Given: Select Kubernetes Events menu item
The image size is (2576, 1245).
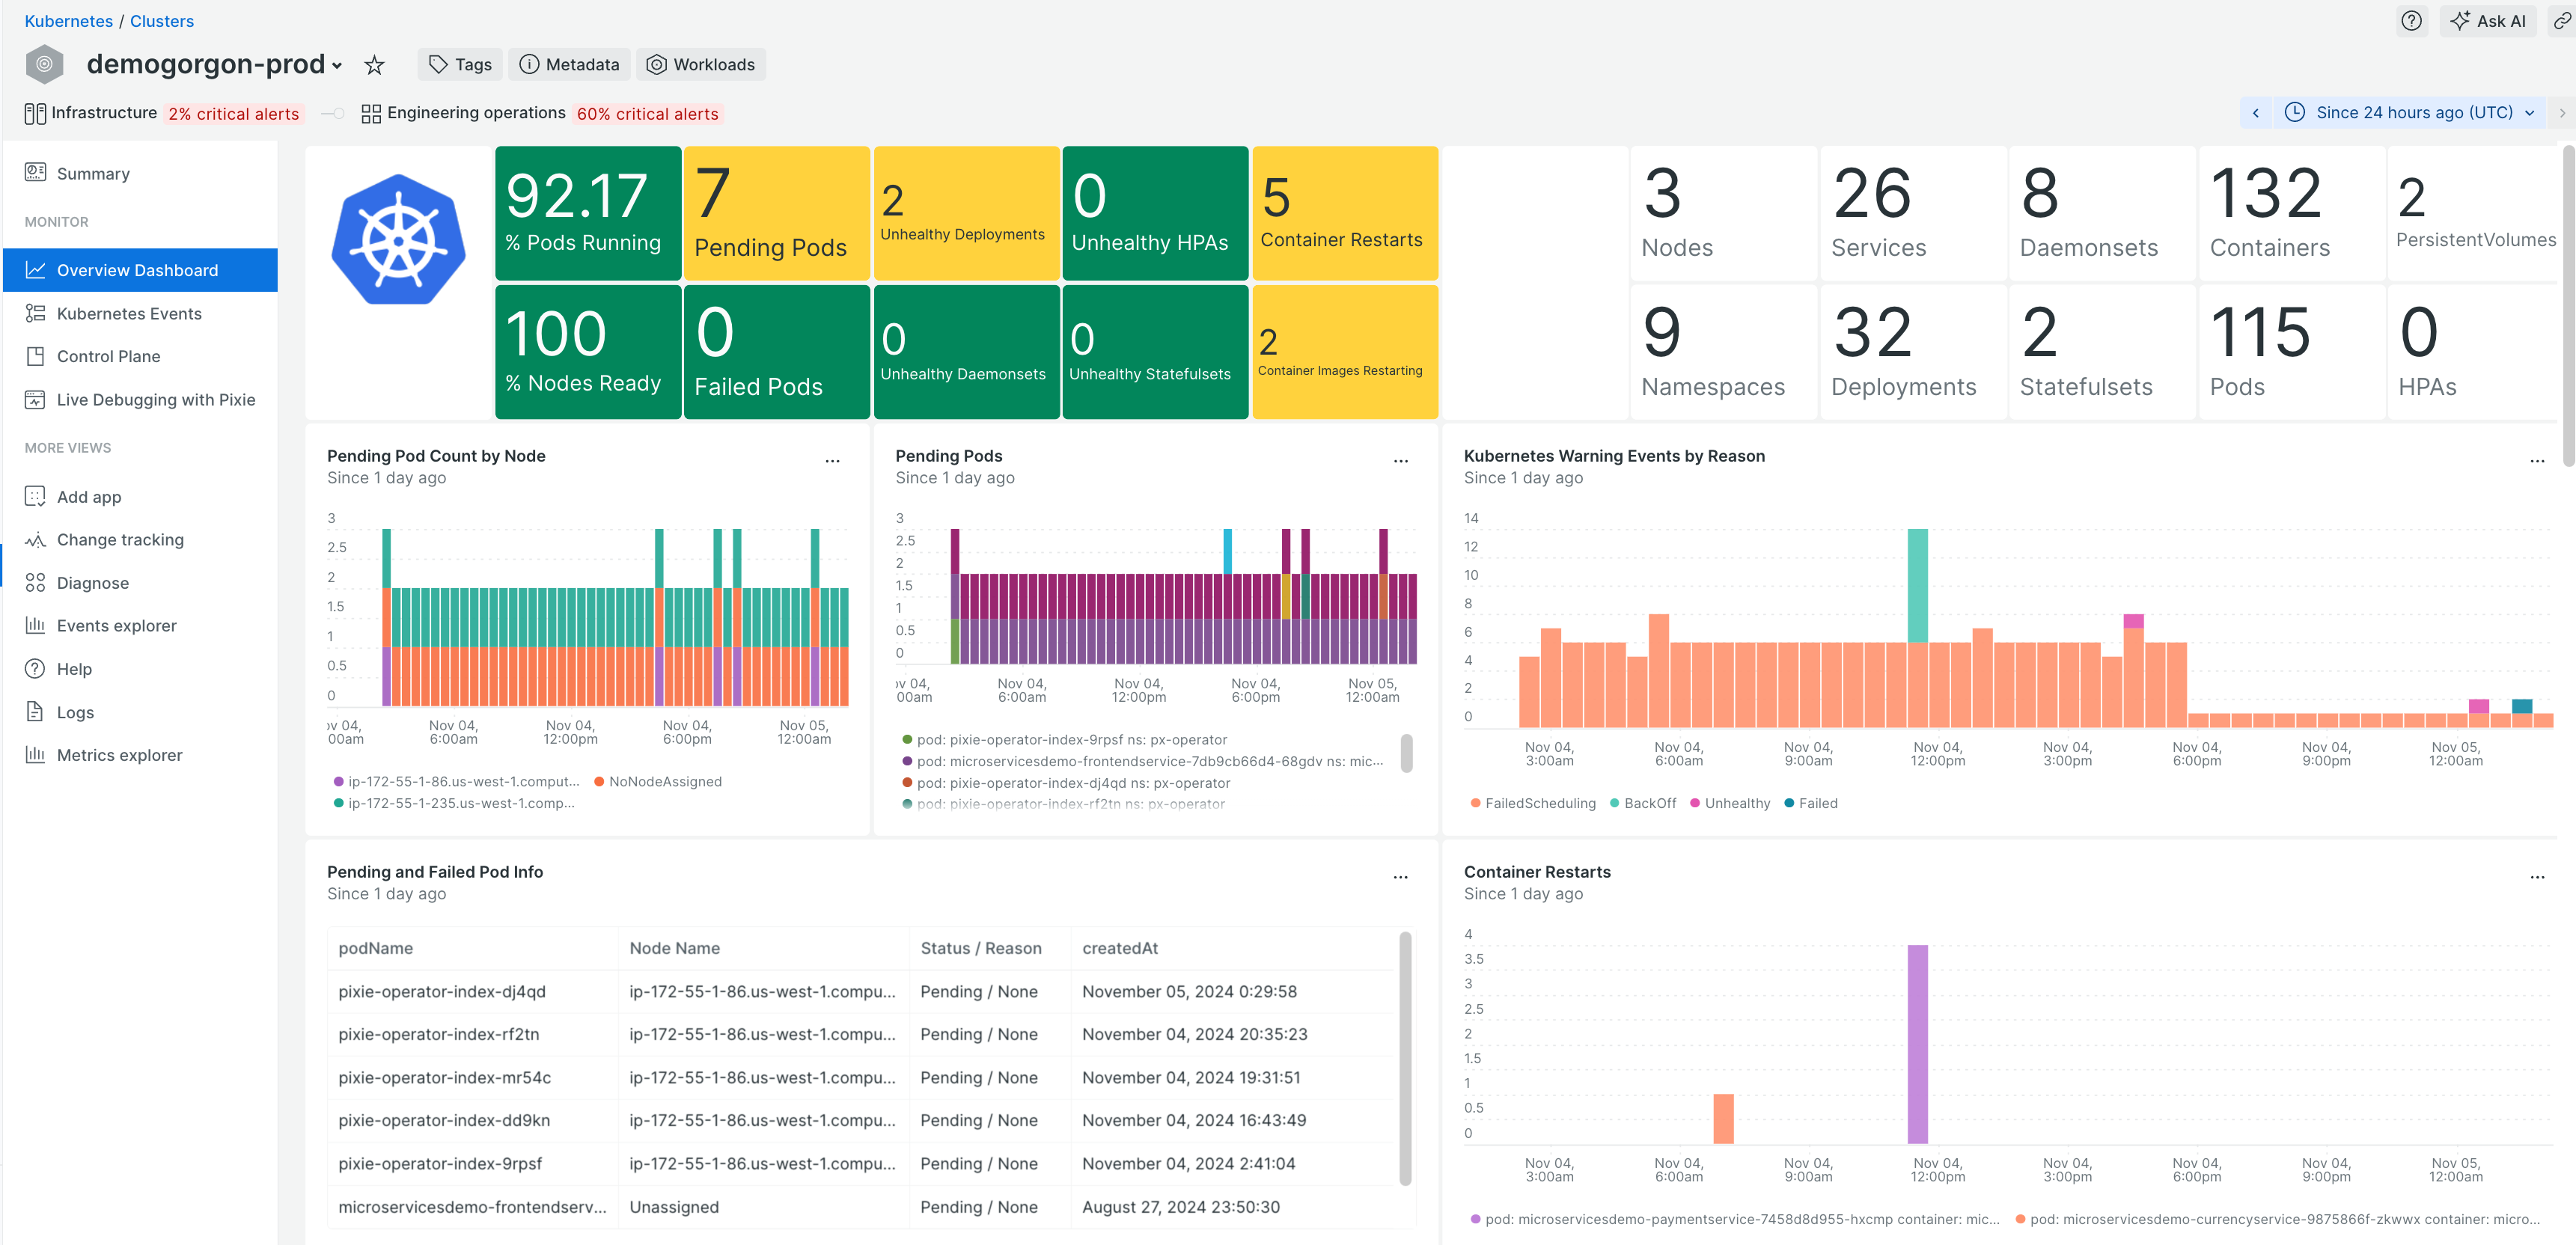Looking at the screenshot, I should [x=140, y=313].
